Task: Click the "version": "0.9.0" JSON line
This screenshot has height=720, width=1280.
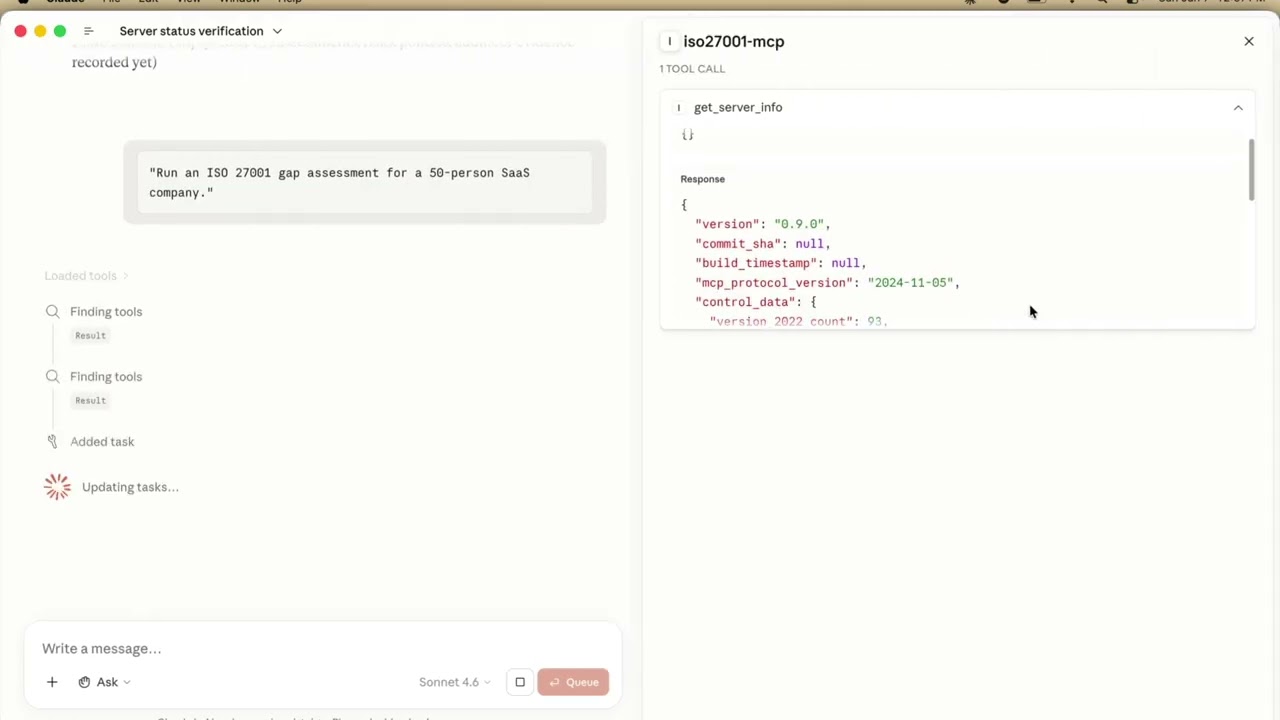Action: pyautogui.click(x=762, y=224)
